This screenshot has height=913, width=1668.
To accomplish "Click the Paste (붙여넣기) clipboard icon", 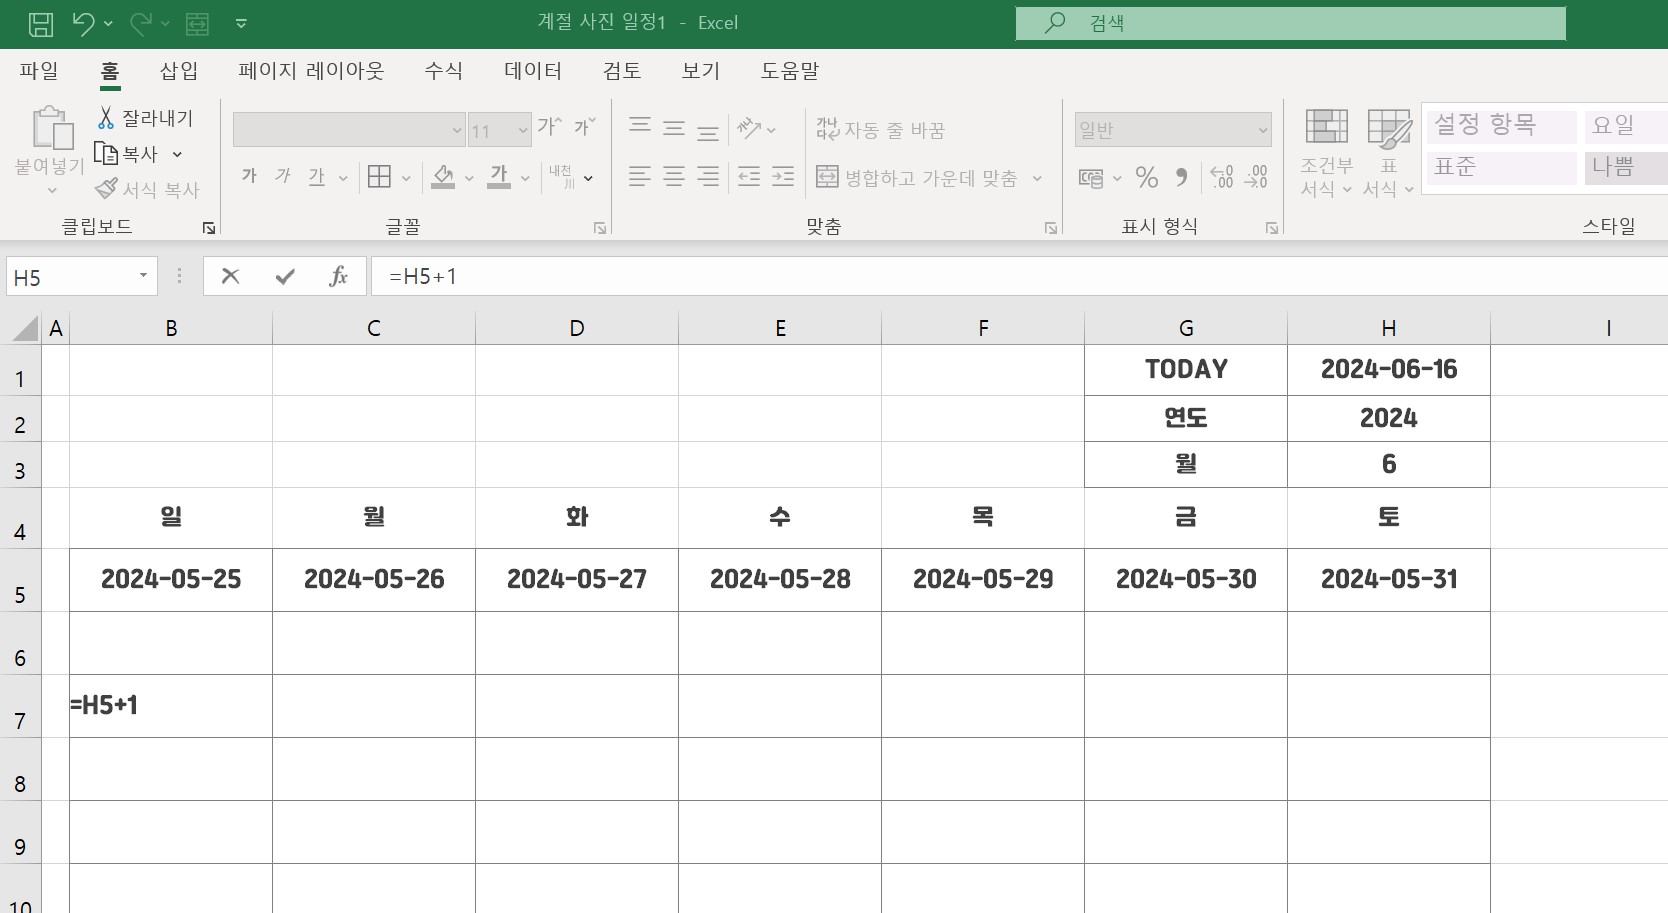I will coord(52,128).
